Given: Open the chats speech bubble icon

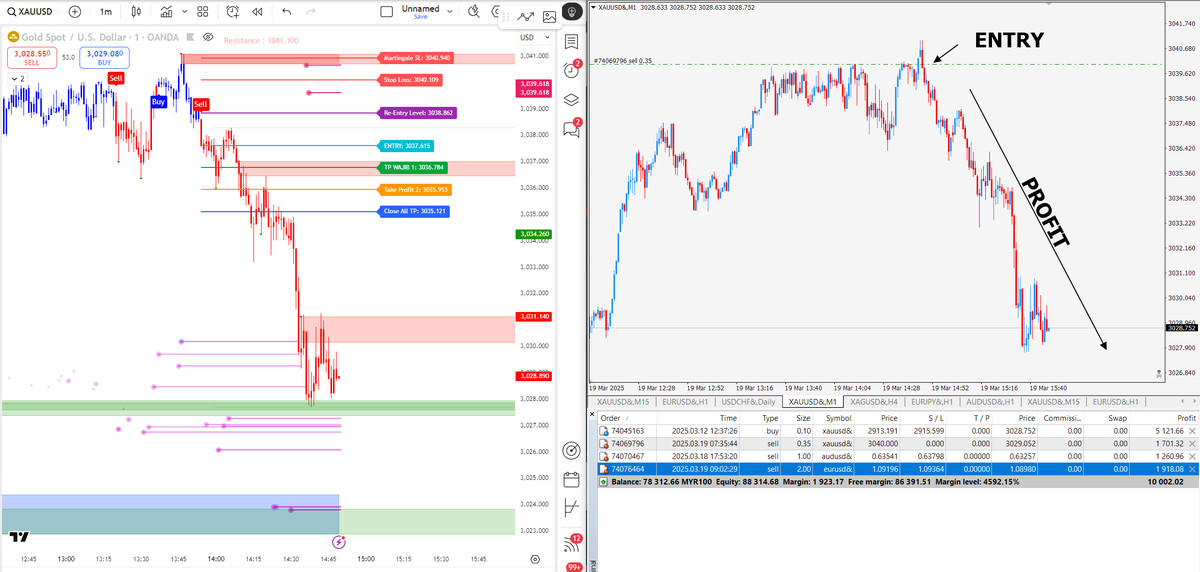Looking at the screenshot, I should [571, 128].
